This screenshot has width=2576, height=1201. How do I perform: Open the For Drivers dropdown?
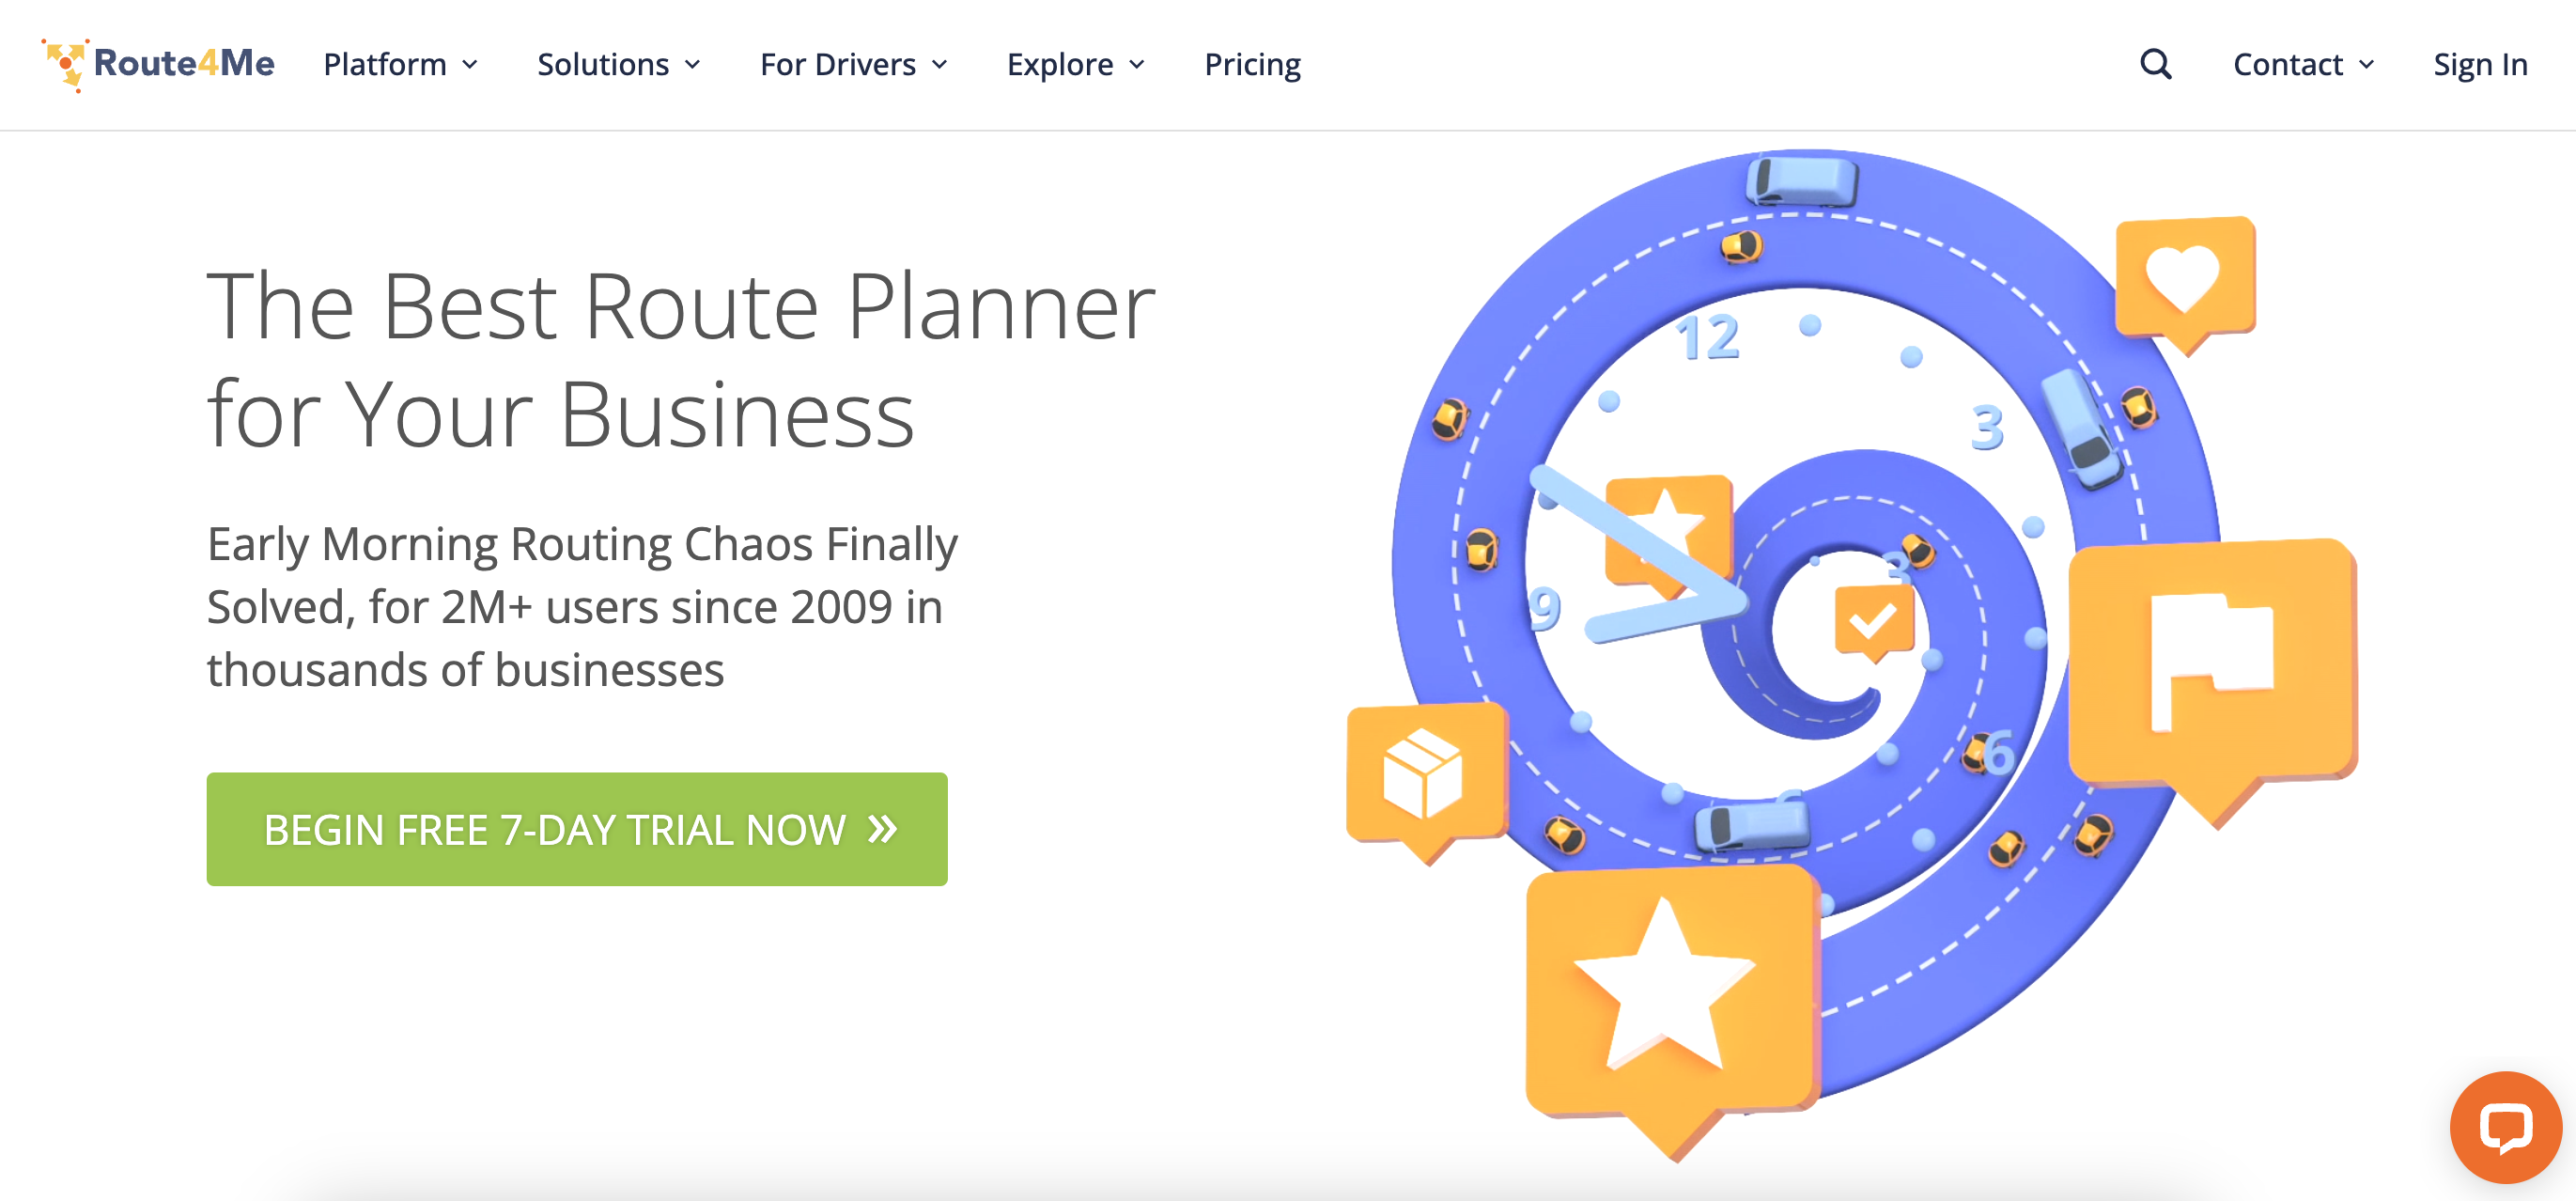853,64
